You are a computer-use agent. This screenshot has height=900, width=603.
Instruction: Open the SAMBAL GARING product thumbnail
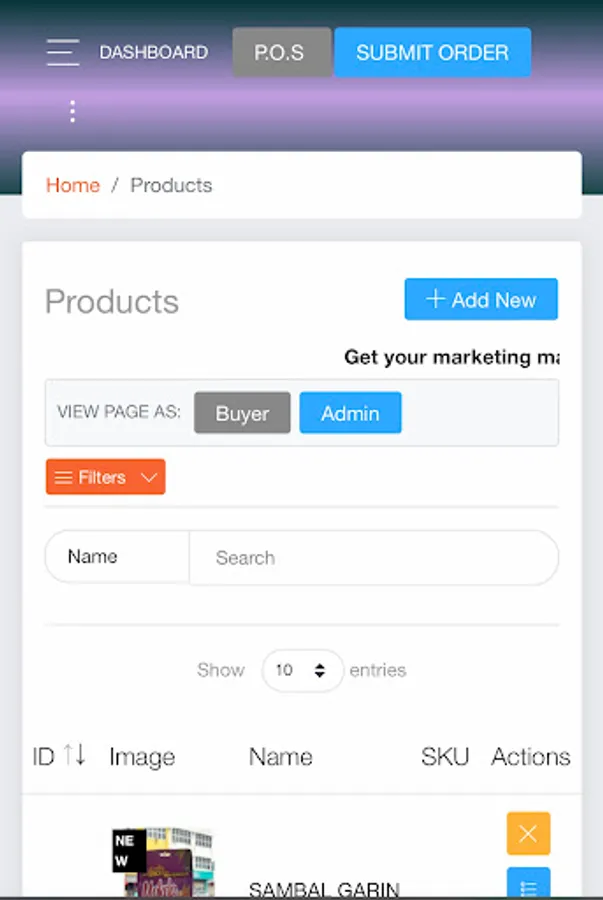(164, 862)
